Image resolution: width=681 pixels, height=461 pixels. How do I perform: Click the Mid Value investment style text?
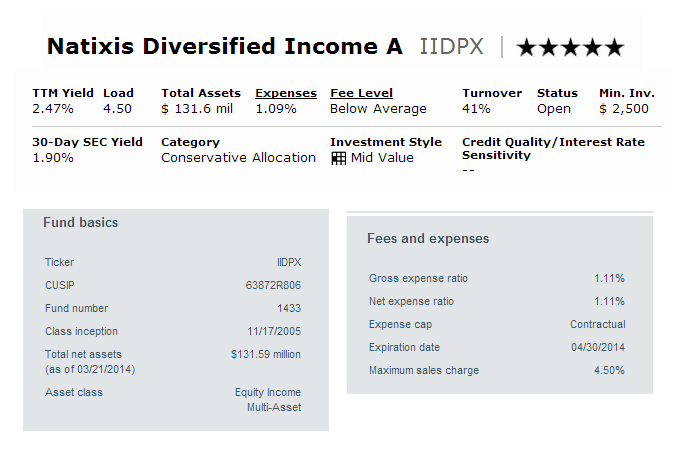[x=382, y=158]
